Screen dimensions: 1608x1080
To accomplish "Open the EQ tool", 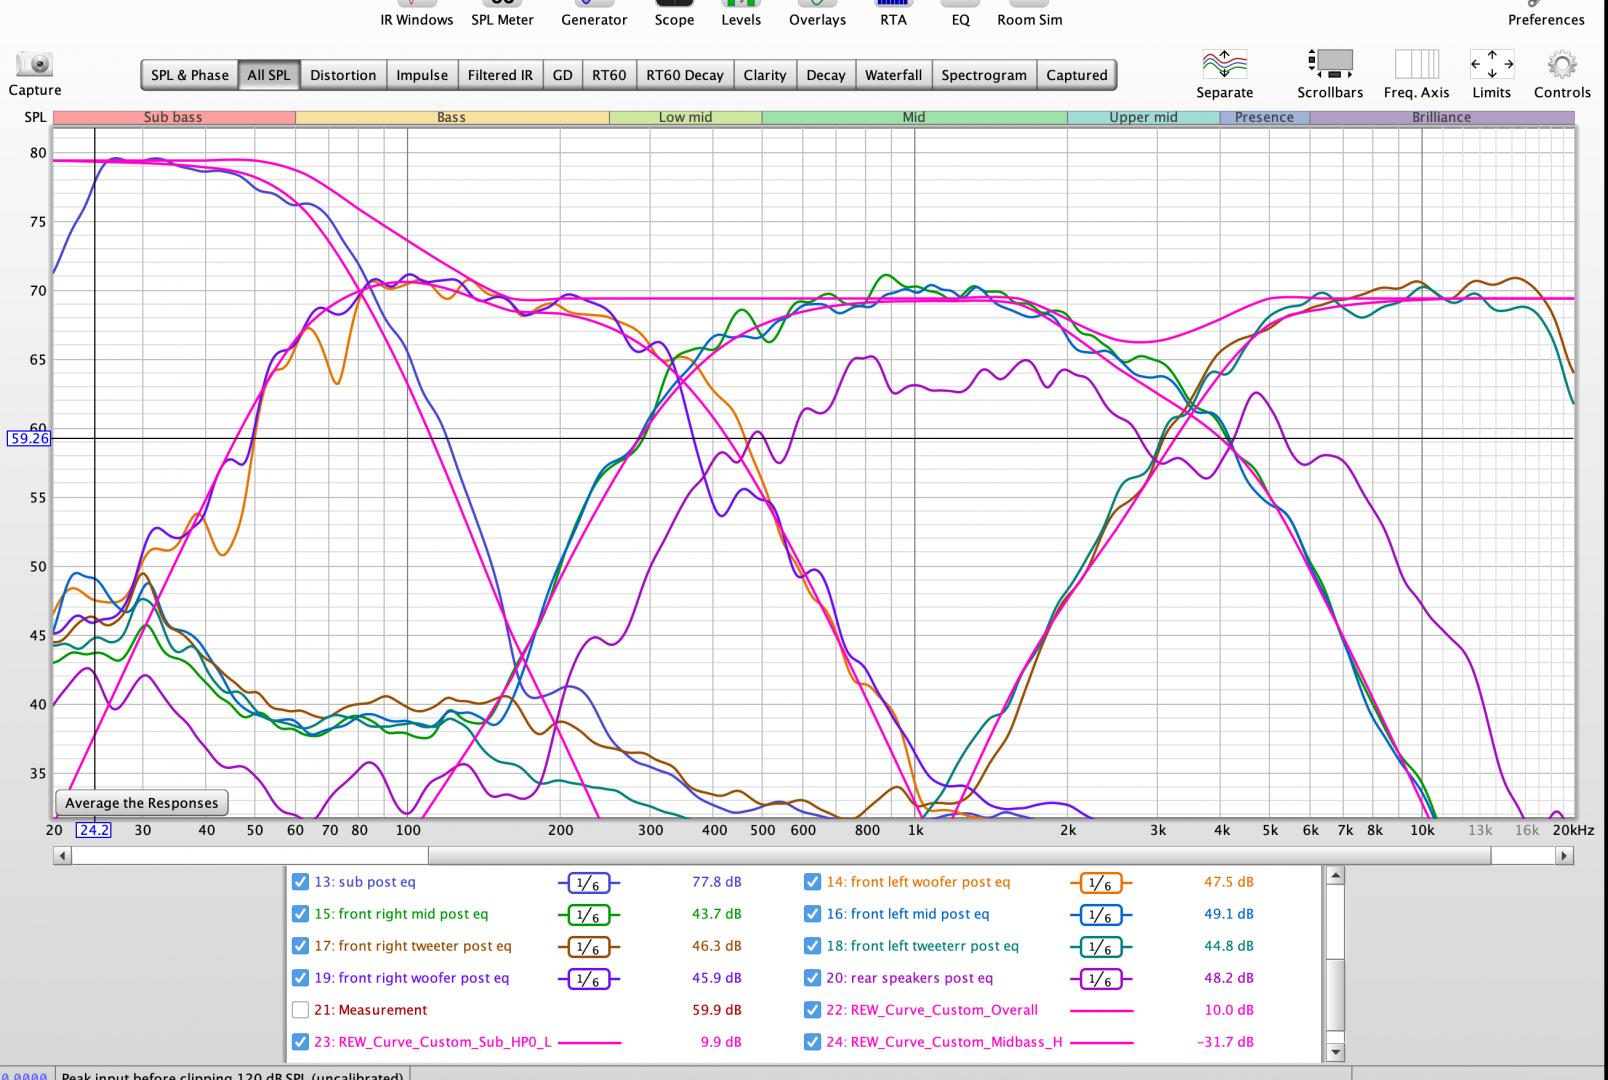I will pos(960,13).
